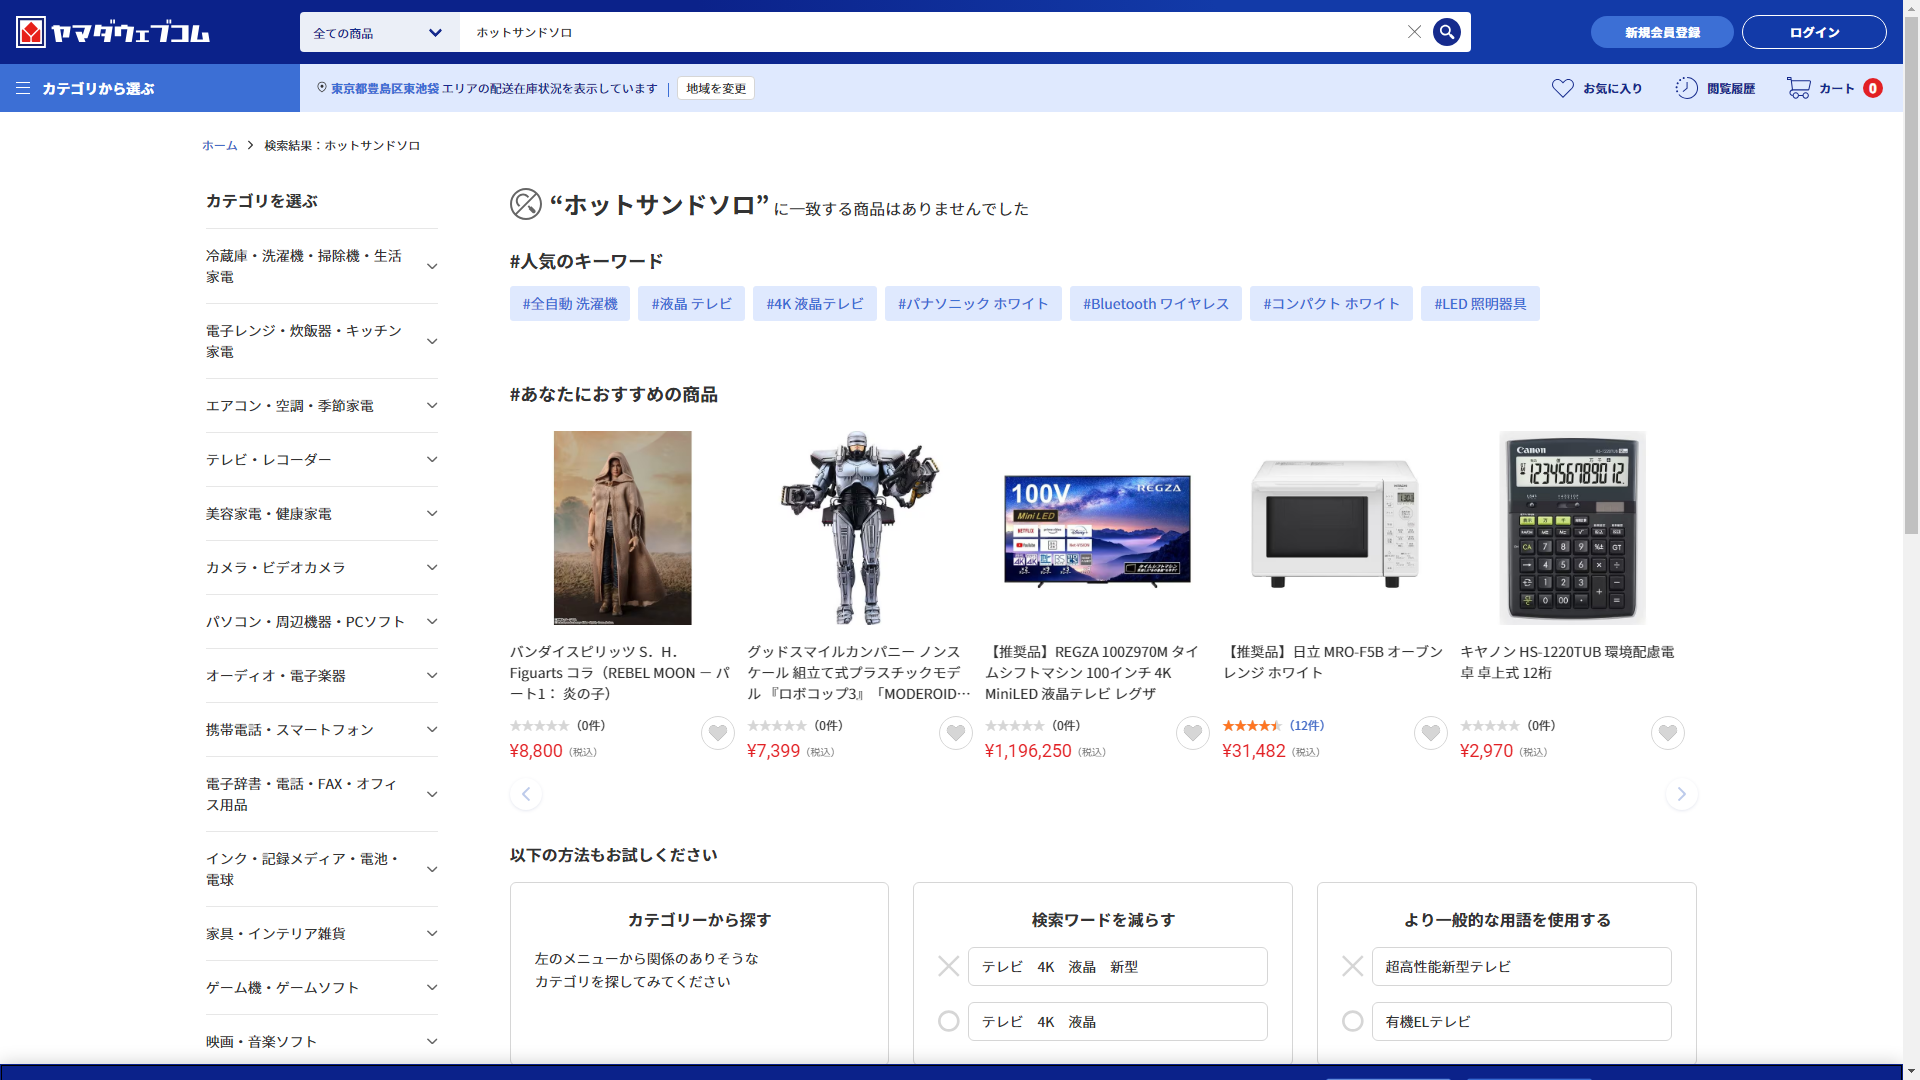Viewport: 1920px width, 1080px height.
Task: Click 地域を変更 button
Action: 716,88
